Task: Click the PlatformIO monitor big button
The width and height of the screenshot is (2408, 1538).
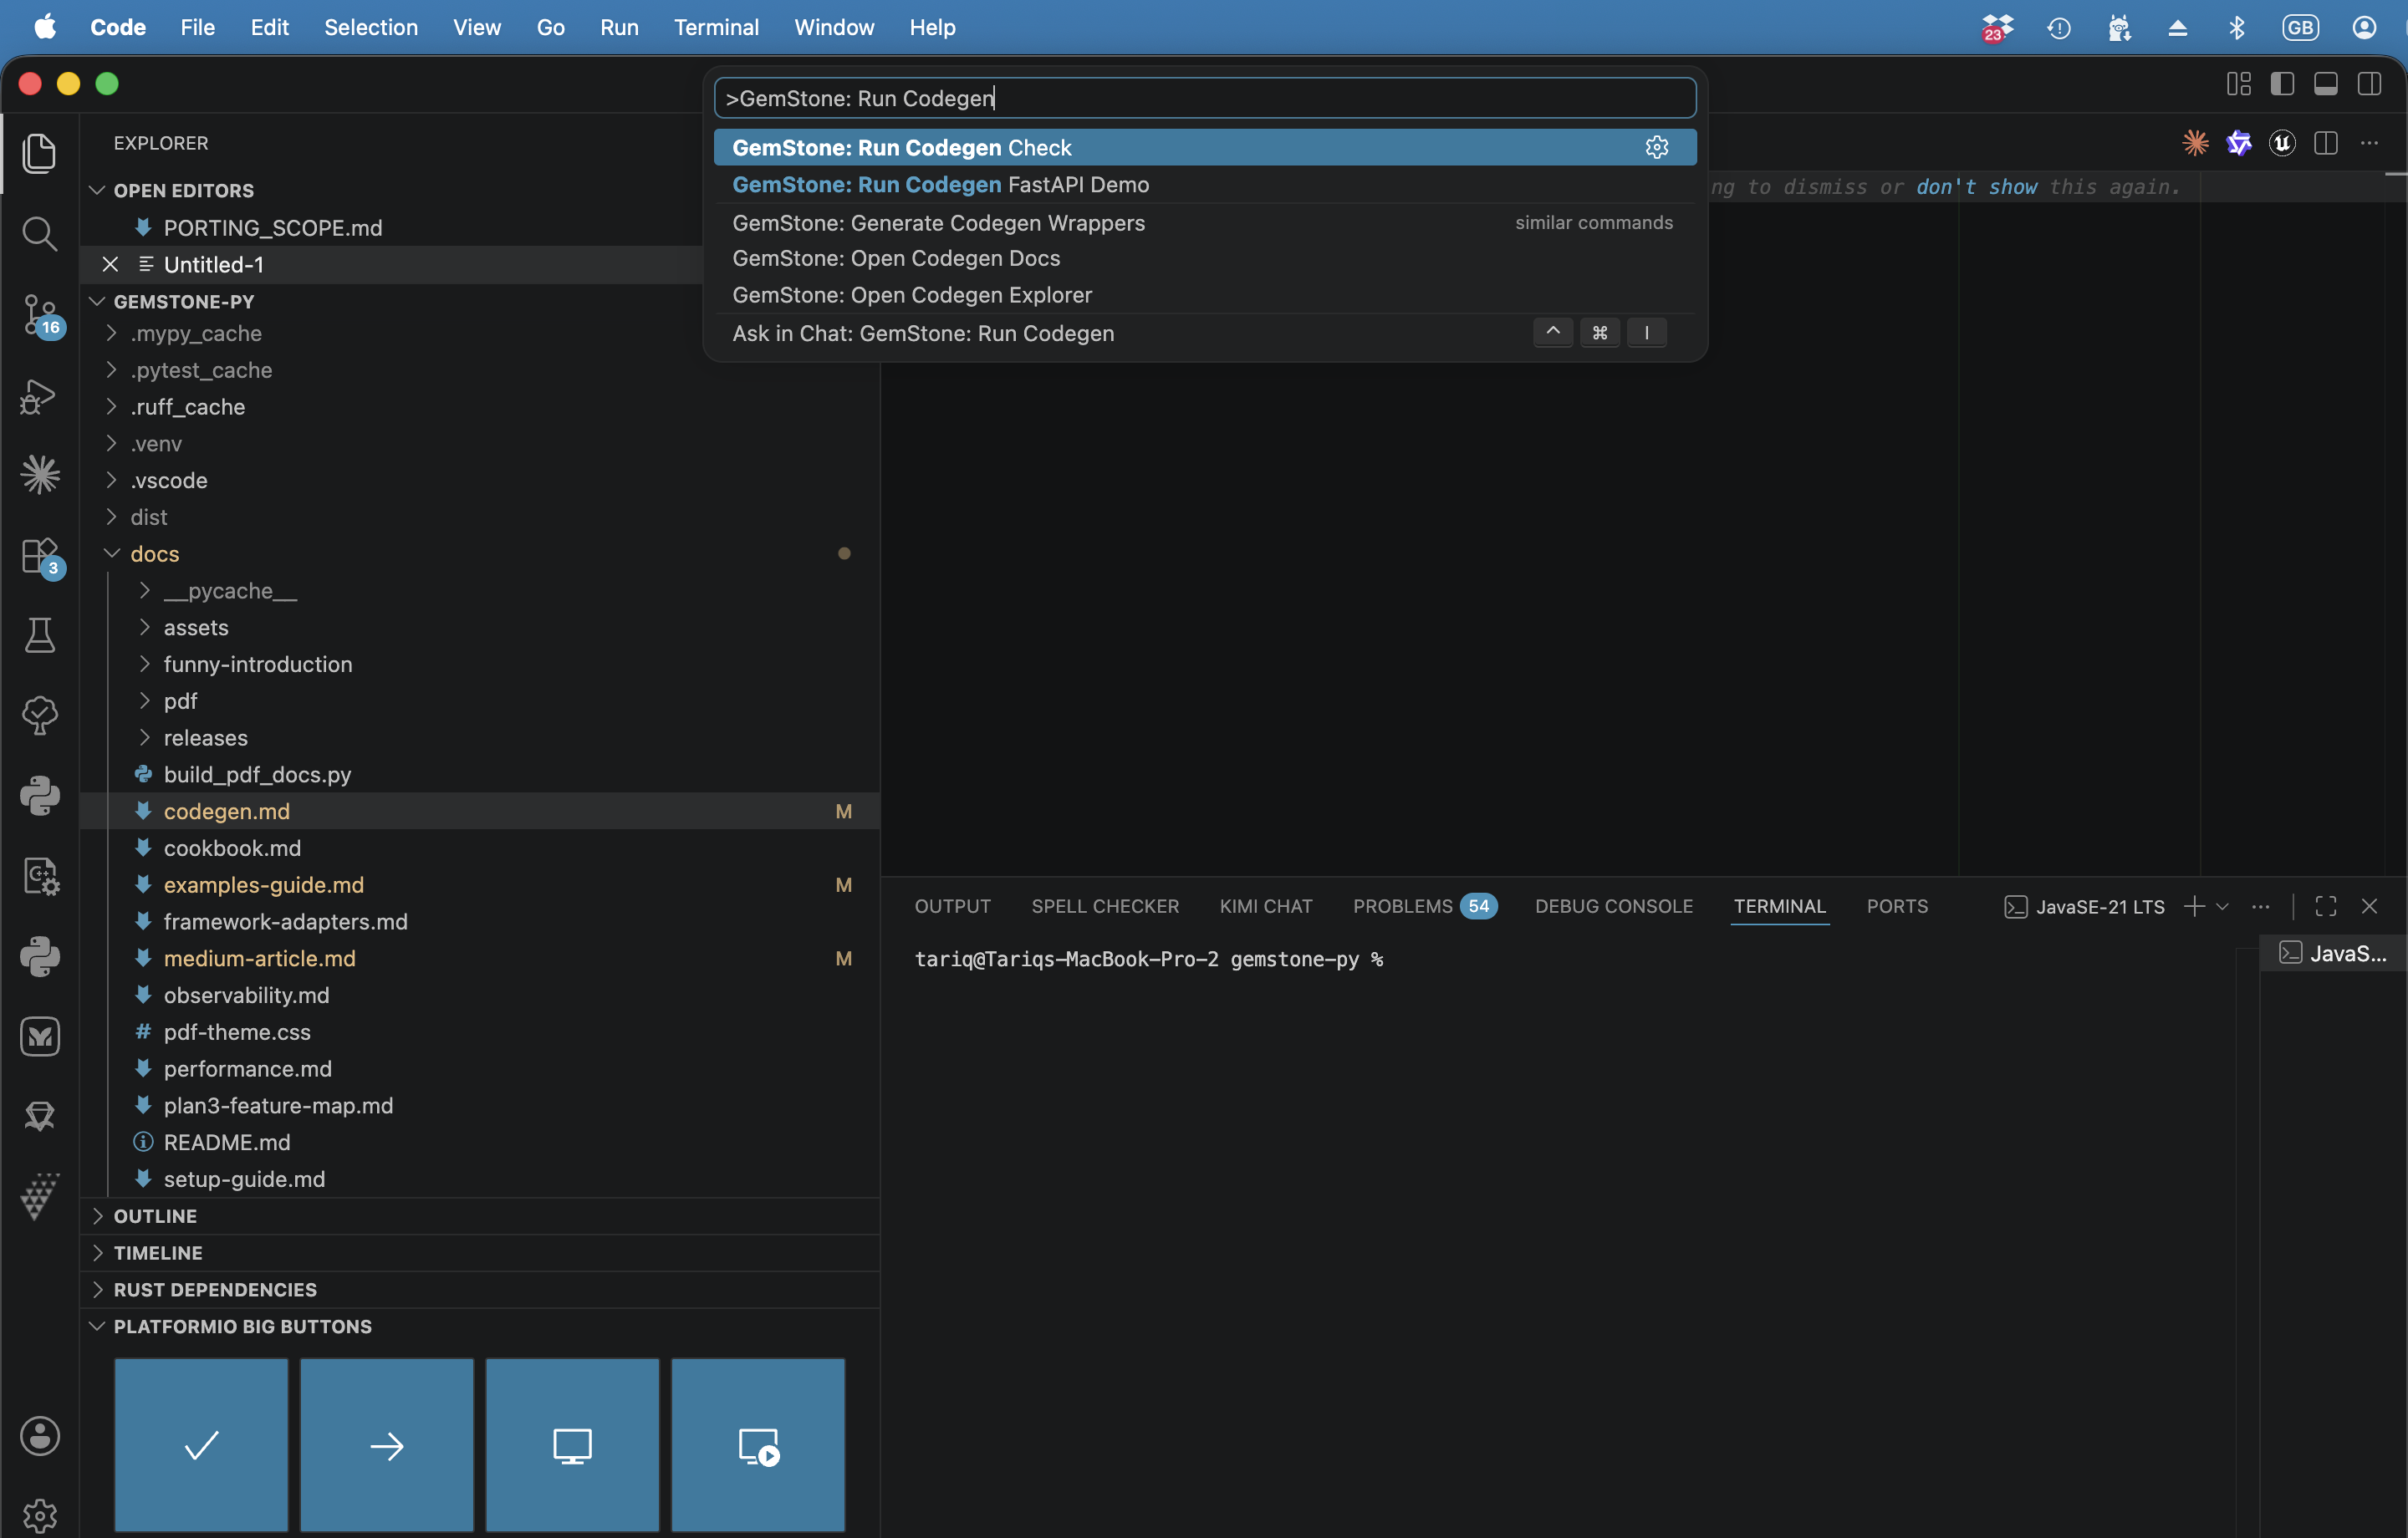Action: pyautogui.click(x=572, y=1444)
